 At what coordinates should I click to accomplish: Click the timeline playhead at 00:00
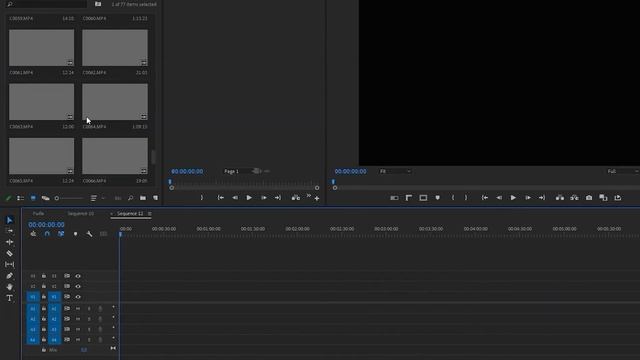click(x=120, y=234)
